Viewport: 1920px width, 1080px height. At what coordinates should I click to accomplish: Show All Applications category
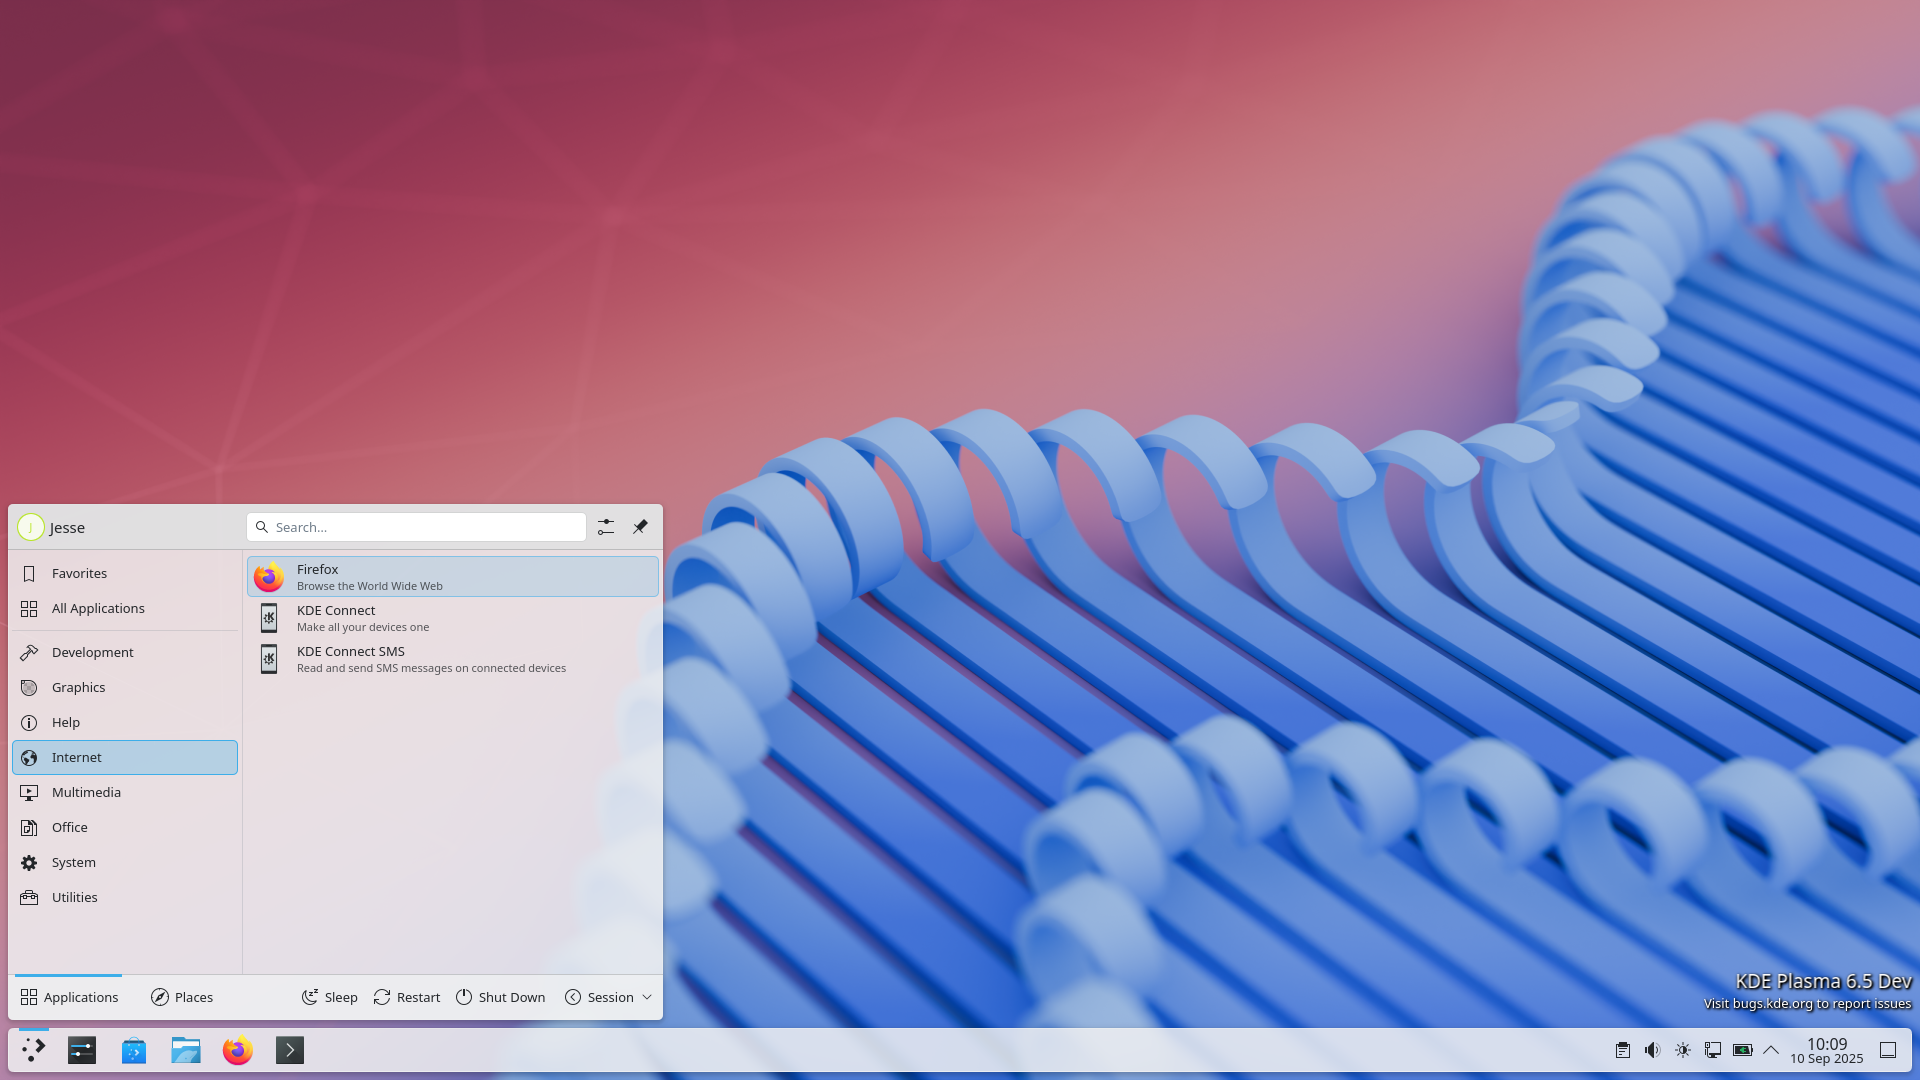coord(125,608)
